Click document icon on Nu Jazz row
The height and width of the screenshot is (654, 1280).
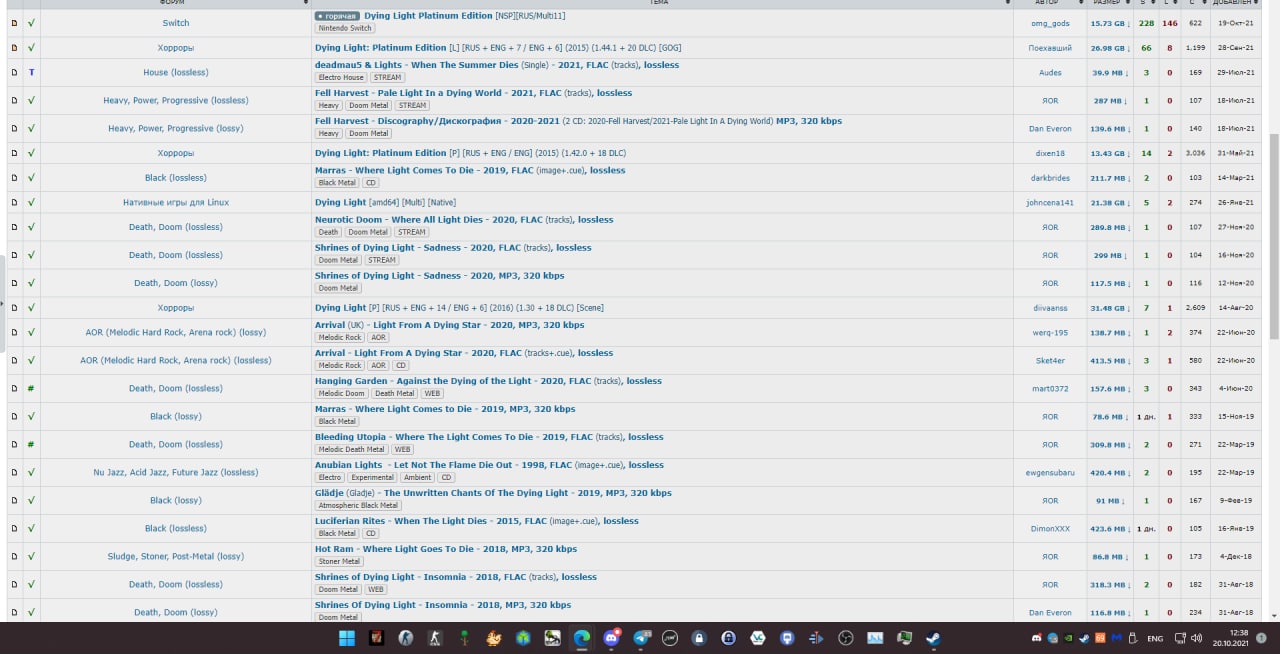tap(14, 472)
